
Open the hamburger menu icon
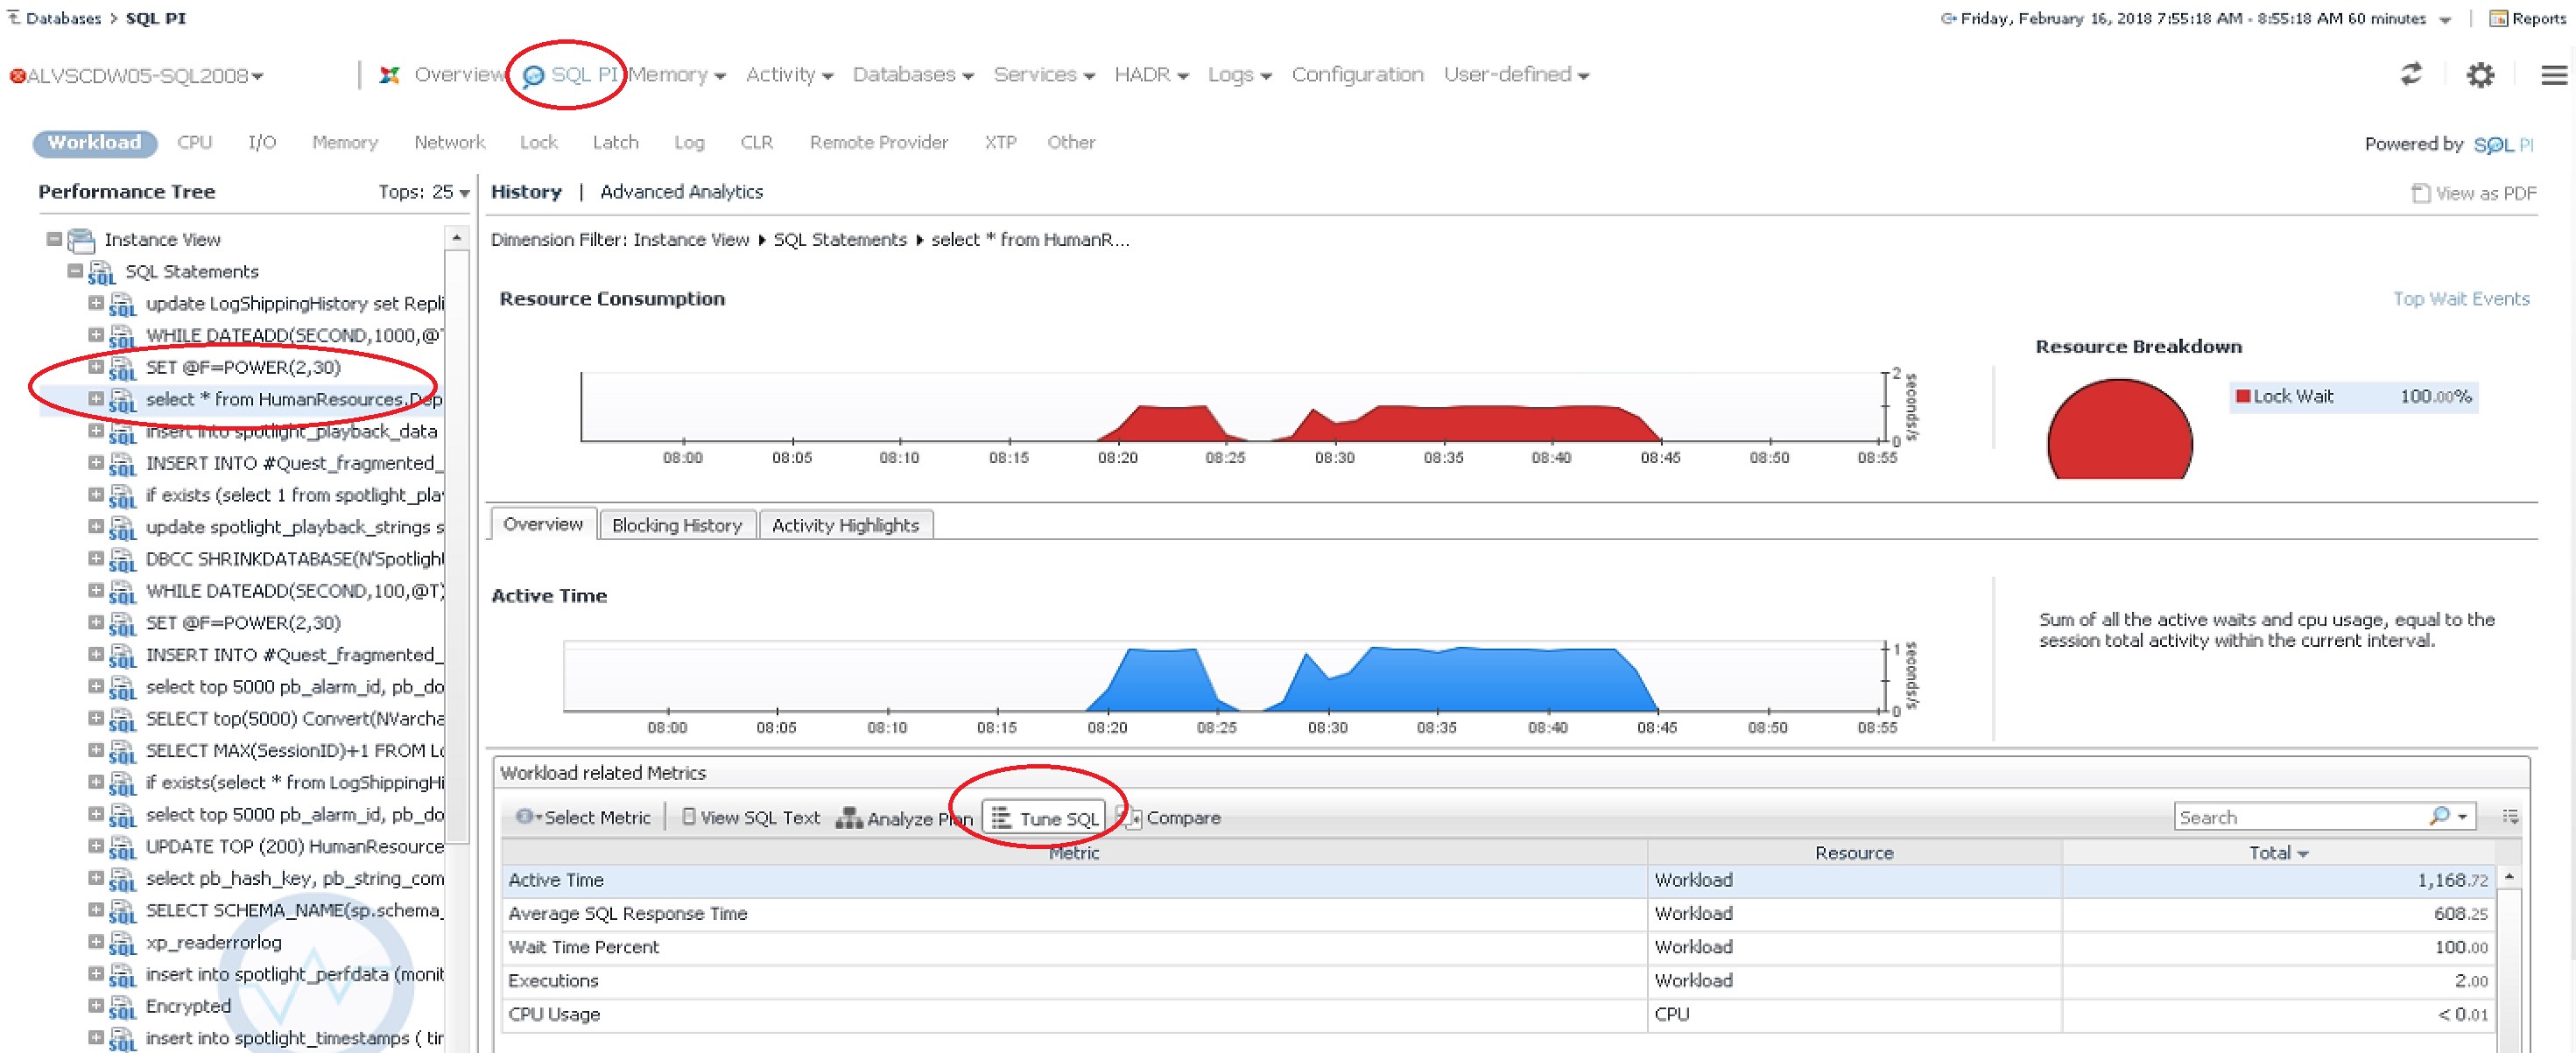pos(2553,75)
